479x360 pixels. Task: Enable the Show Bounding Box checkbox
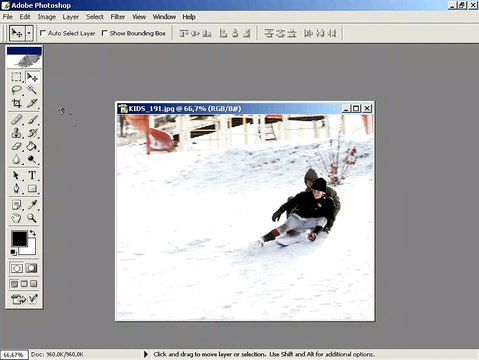[104, 33]
